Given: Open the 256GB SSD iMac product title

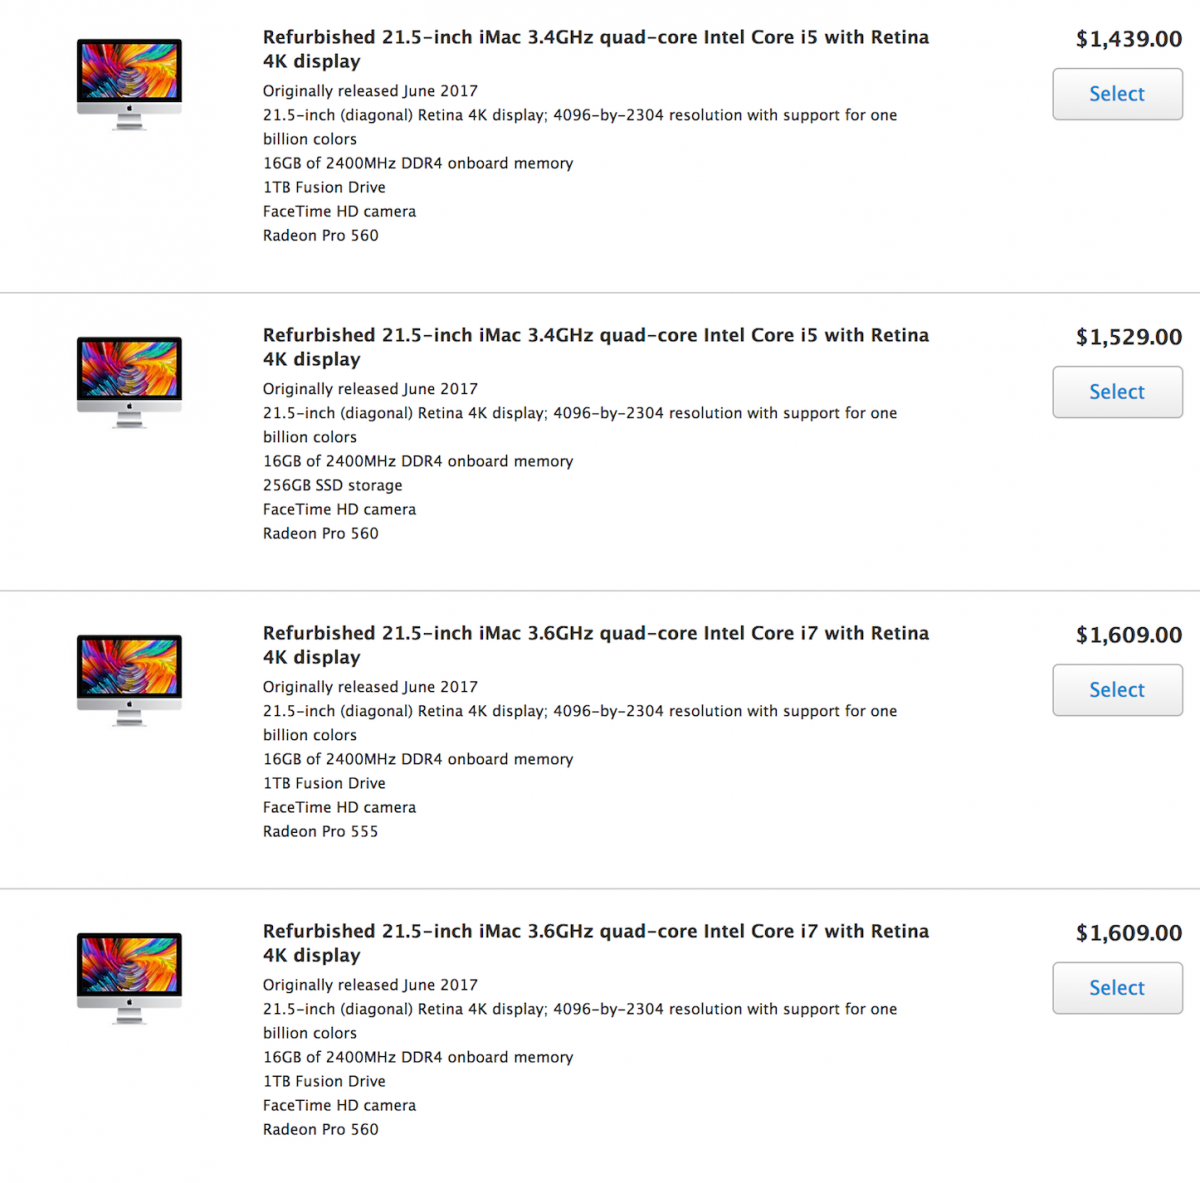Looking at the screenshot, I should pyautogui.click(x=595, y=347).
